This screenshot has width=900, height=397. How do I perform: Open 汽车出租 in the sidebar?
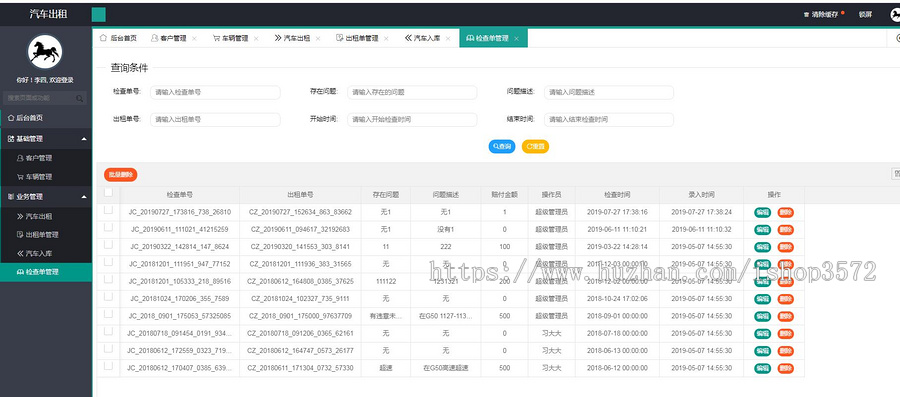(46, 216)
